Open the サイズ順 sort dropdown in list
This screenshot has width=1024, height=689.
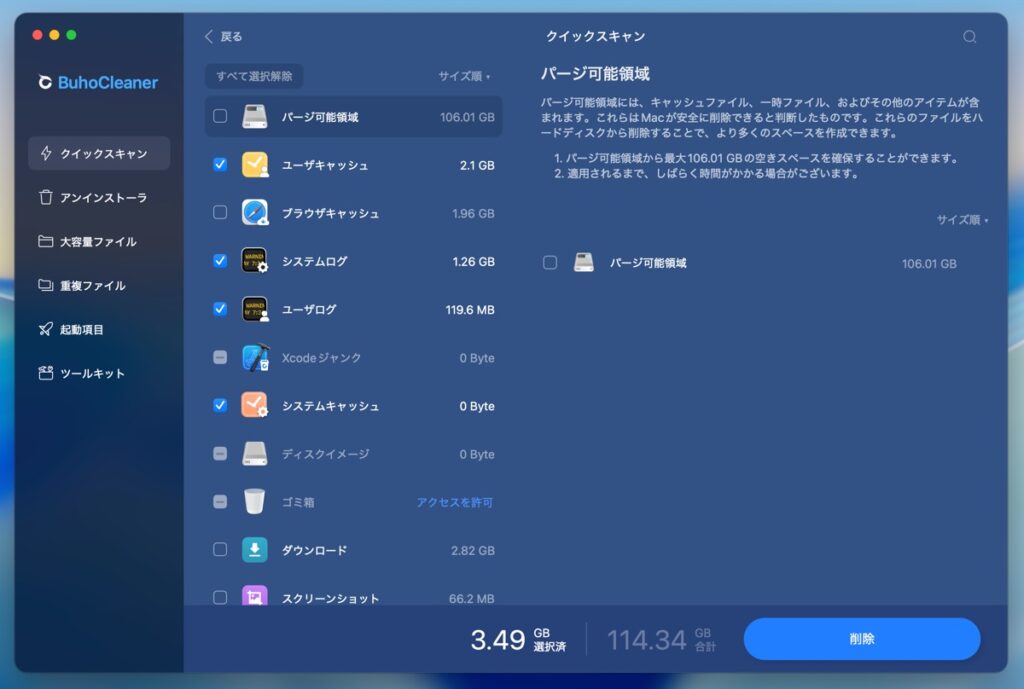[464, 76]
